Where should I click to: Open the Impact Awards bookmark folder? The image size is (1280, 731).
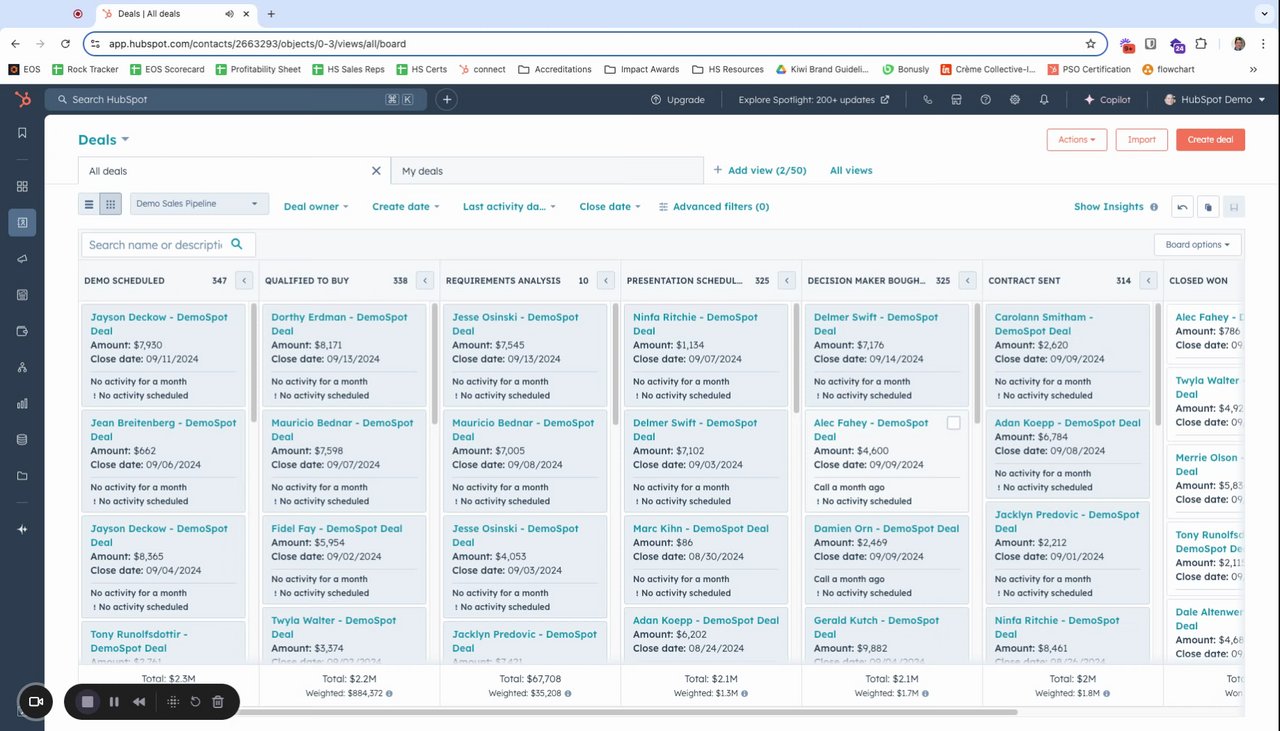(641, 70)
